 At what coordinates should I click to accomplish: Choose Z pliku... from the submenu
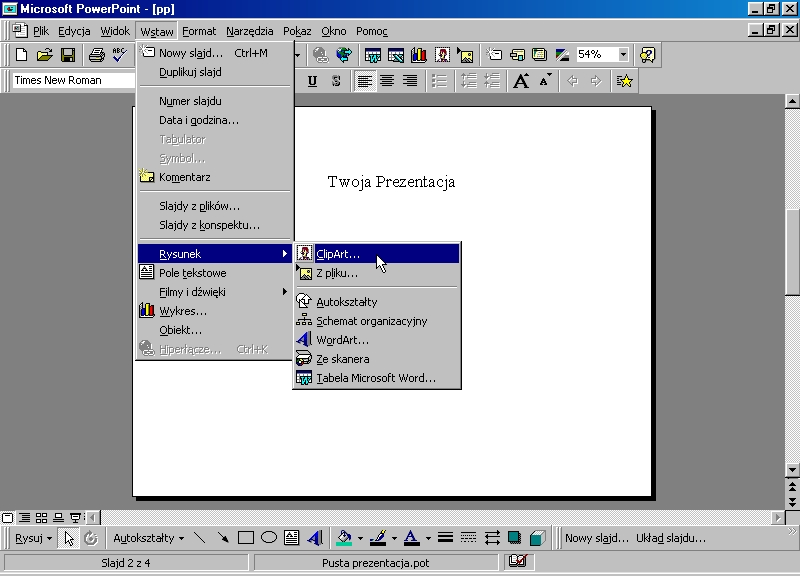377,273
